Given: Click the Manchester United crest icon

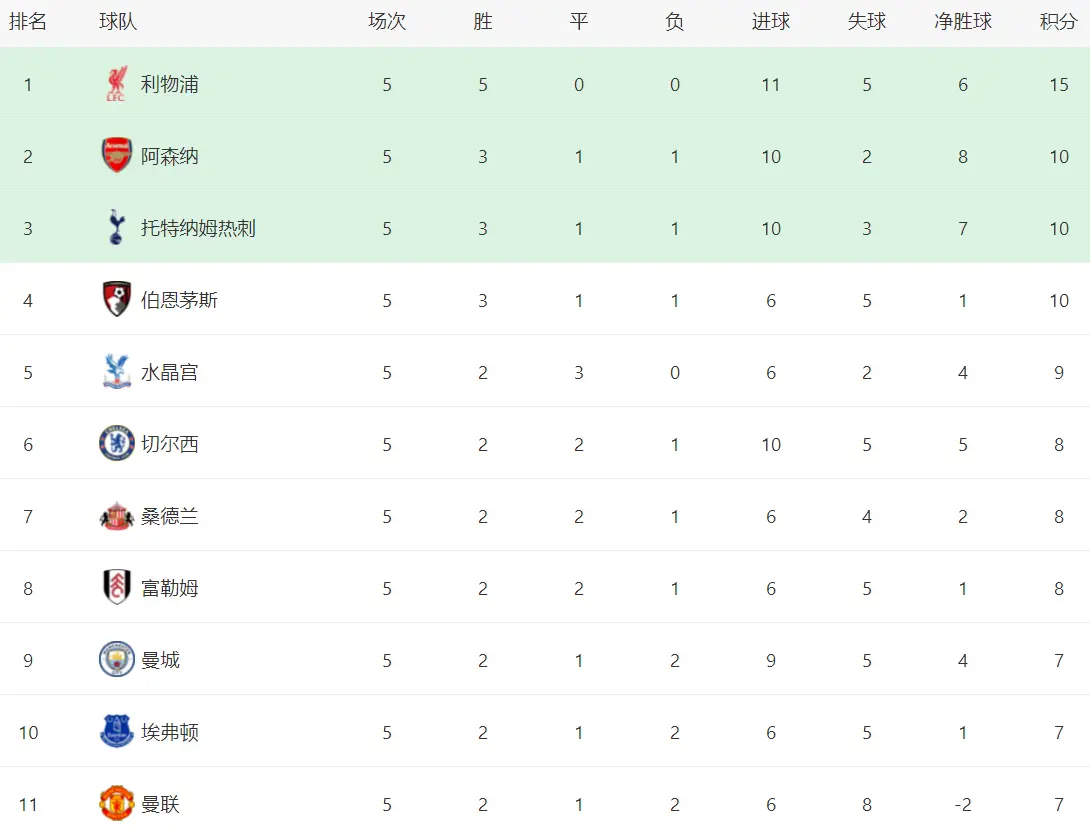Looking at the screenshot, I should (x=117, y=803).
